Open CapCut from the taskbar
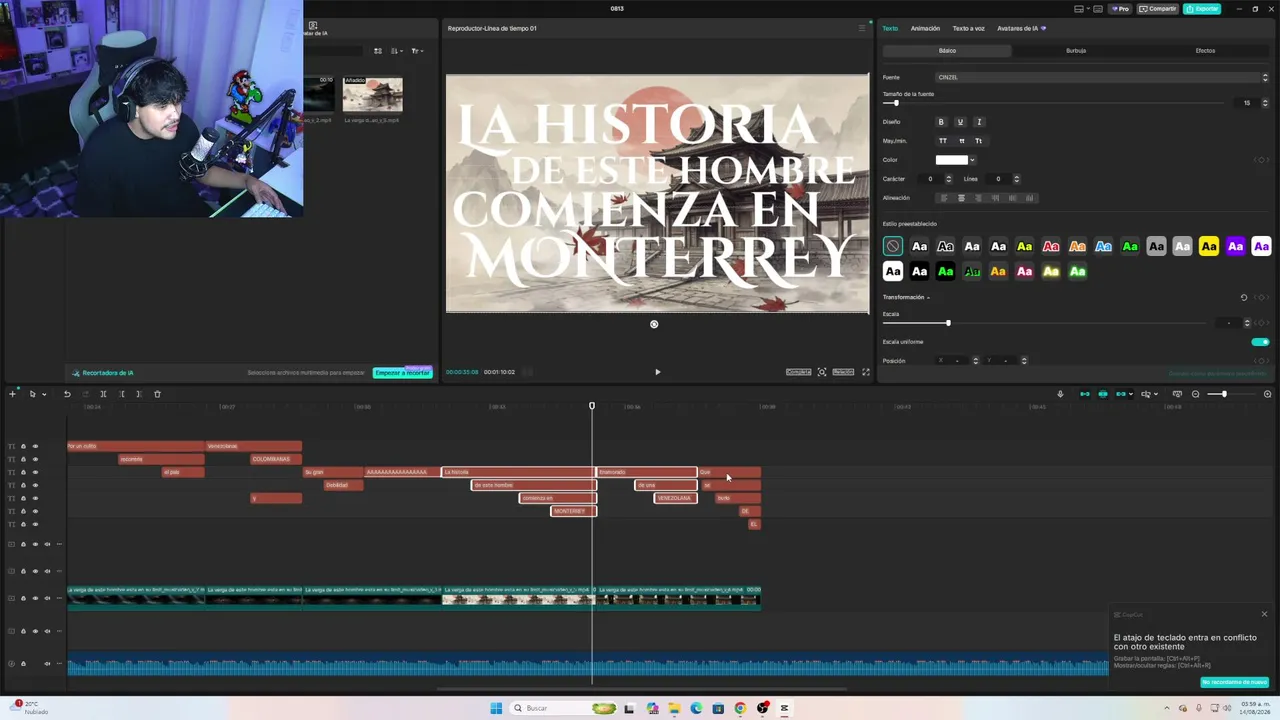 tap(784, 708)
